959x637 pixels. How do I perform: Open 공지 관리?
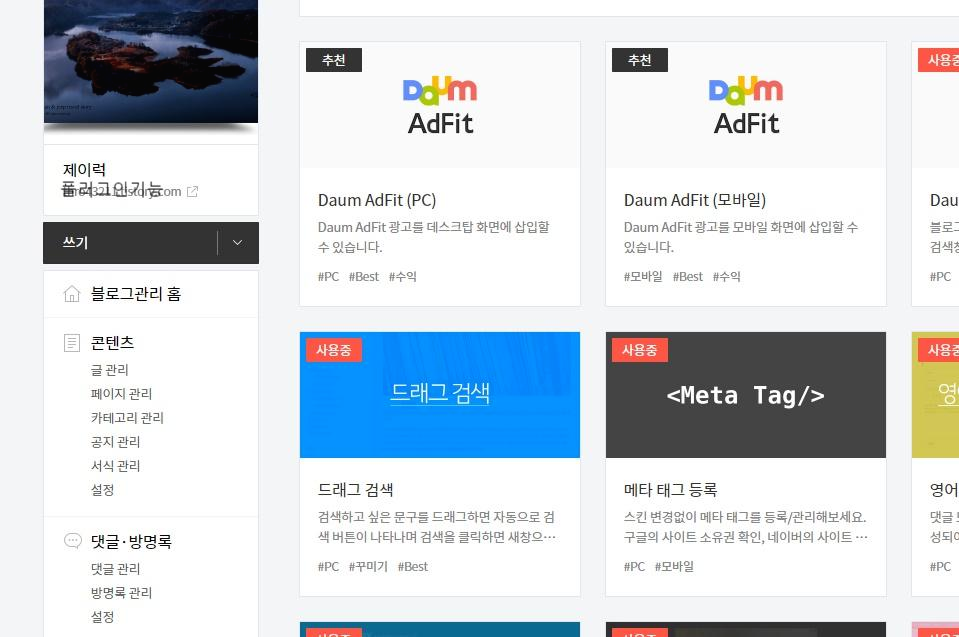116,441
